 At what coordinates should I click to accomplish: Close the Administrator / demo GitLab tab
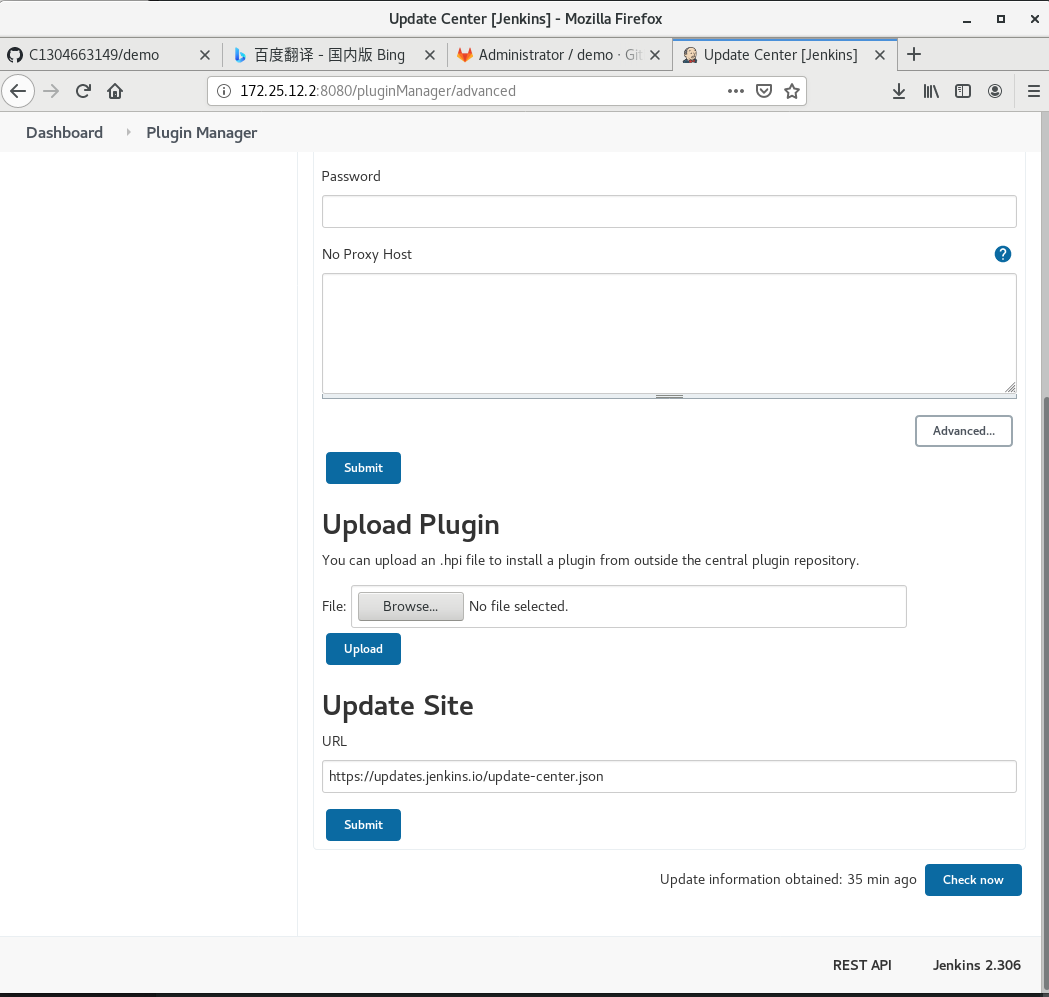coord(655,55)
